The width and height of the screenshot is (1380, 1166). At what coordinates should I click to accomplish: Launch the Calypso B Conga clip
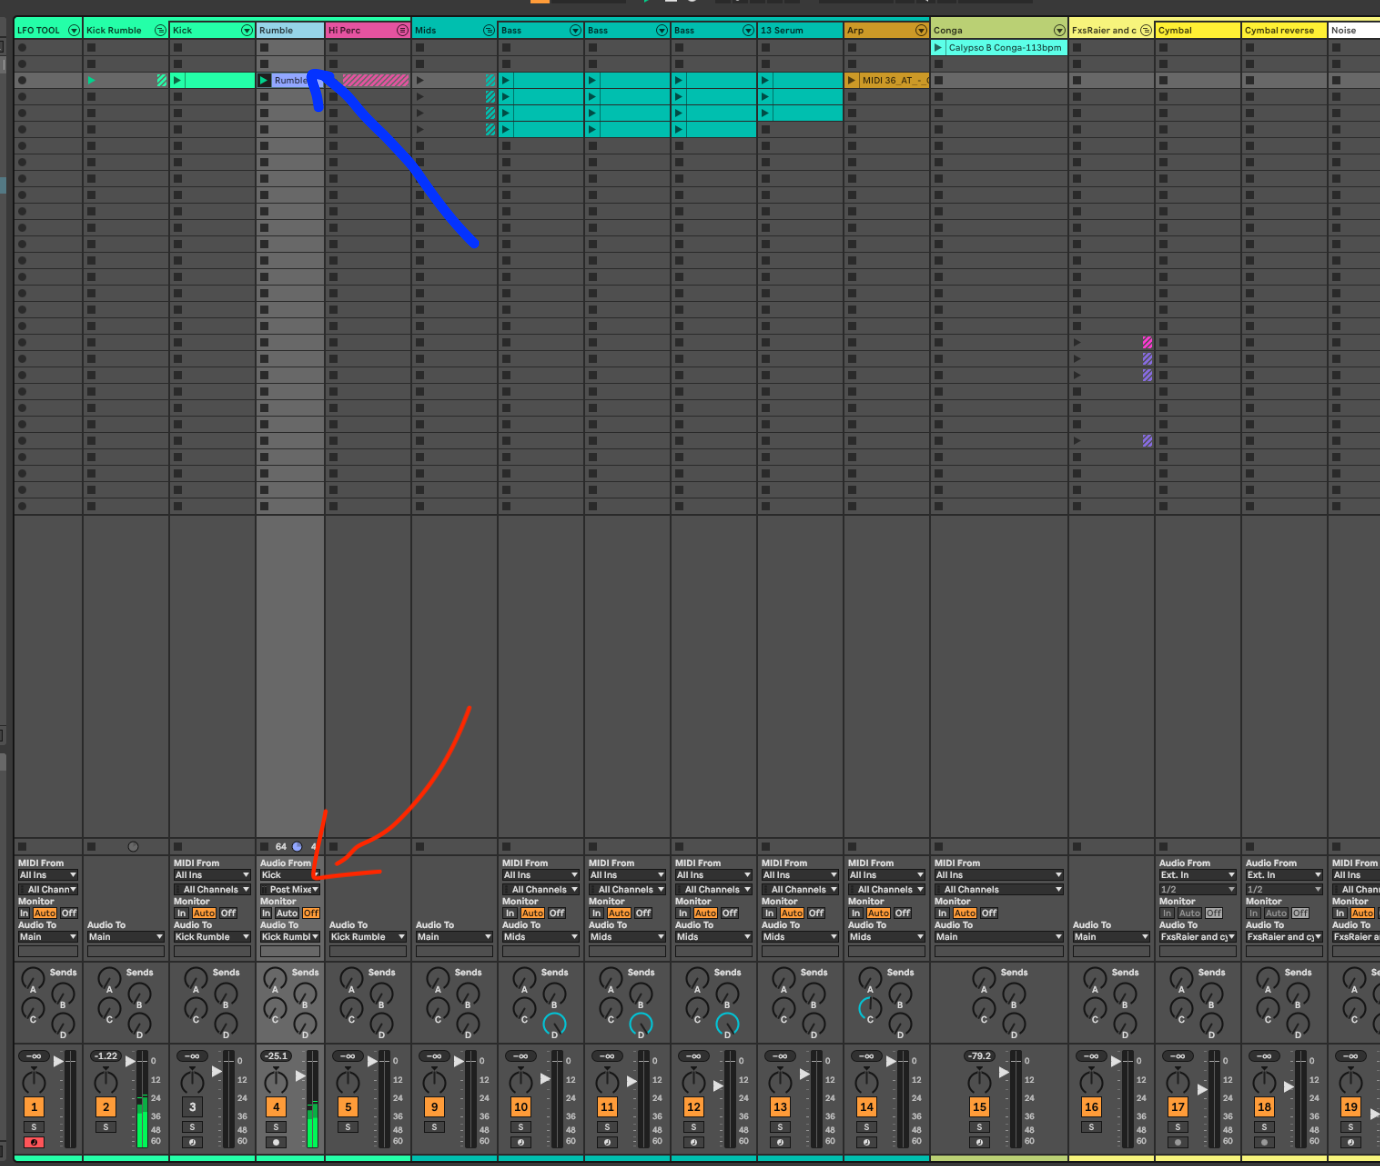(x=999, y=47)
